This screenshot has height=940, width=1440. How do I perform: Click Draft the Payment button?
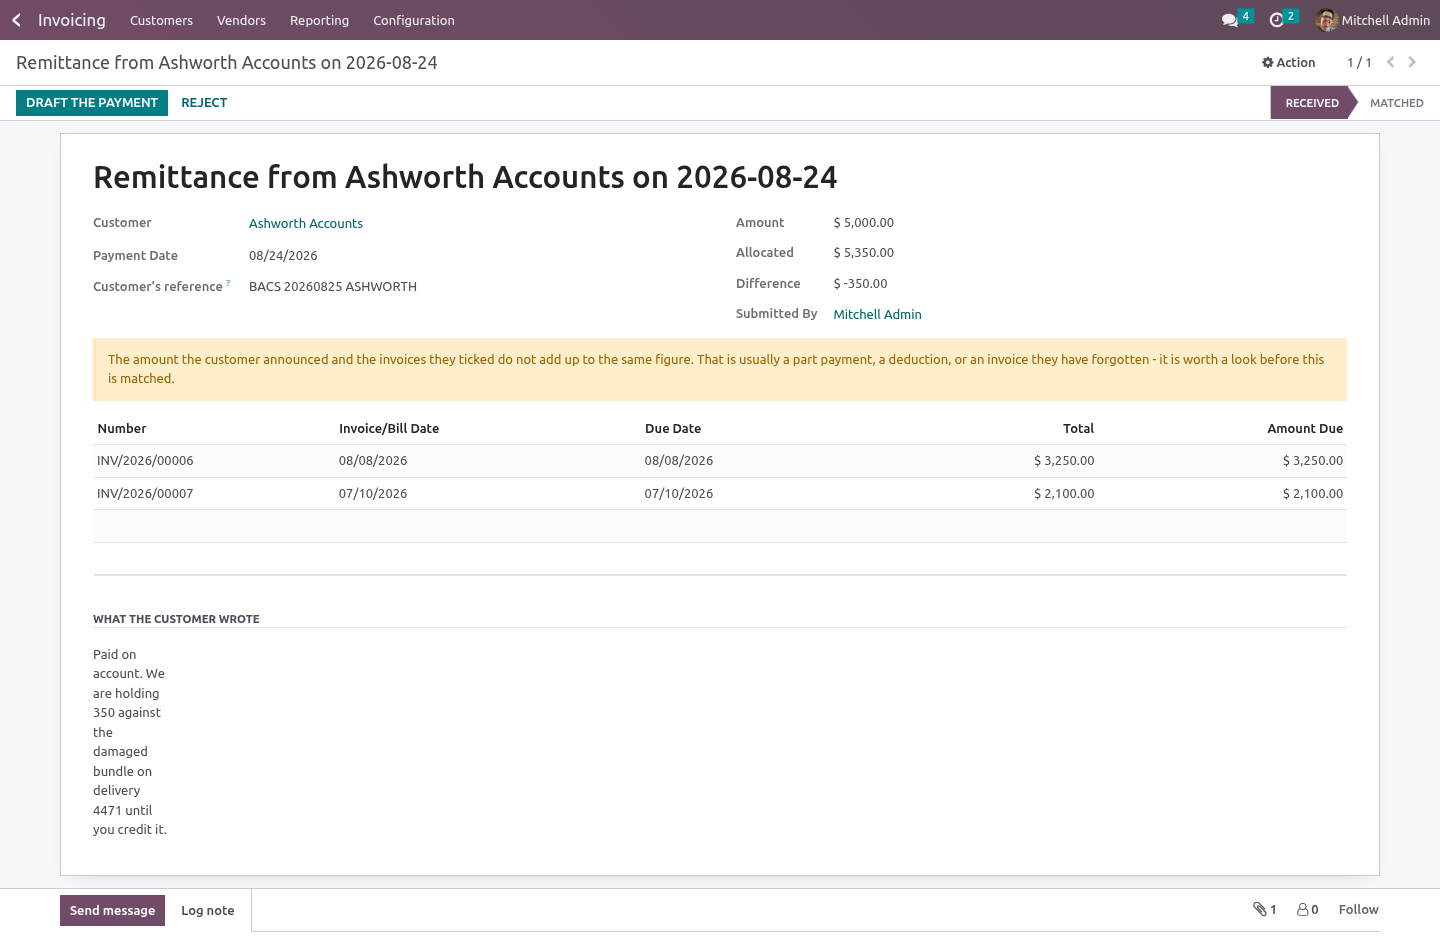coord(92,102)
